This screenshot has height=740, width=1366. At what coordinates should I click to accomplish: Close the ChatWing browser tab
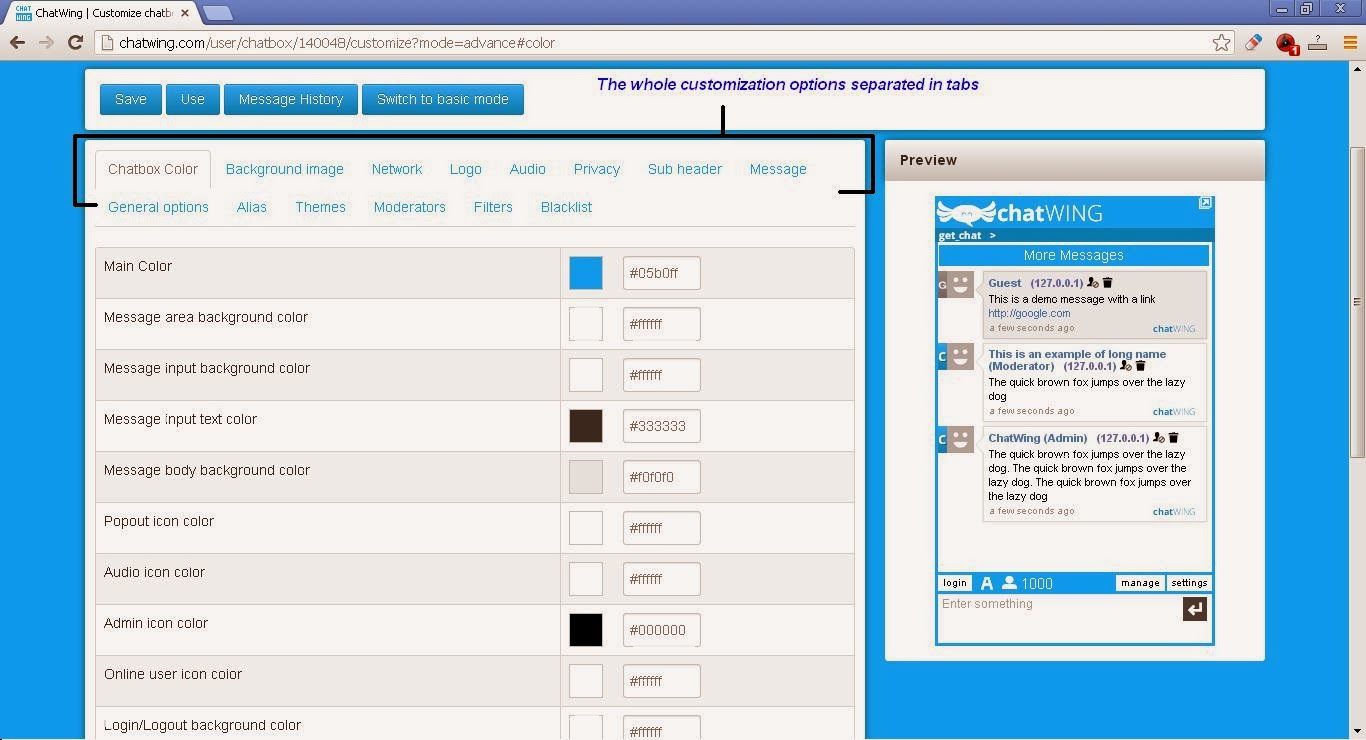[185, 13]
